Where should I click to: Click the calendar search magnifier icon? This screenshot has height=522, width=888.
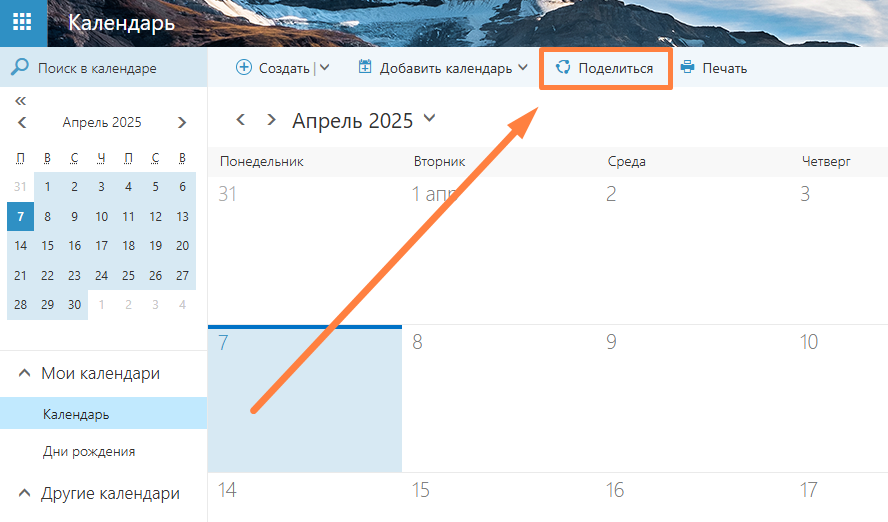[x=19, y=68]
